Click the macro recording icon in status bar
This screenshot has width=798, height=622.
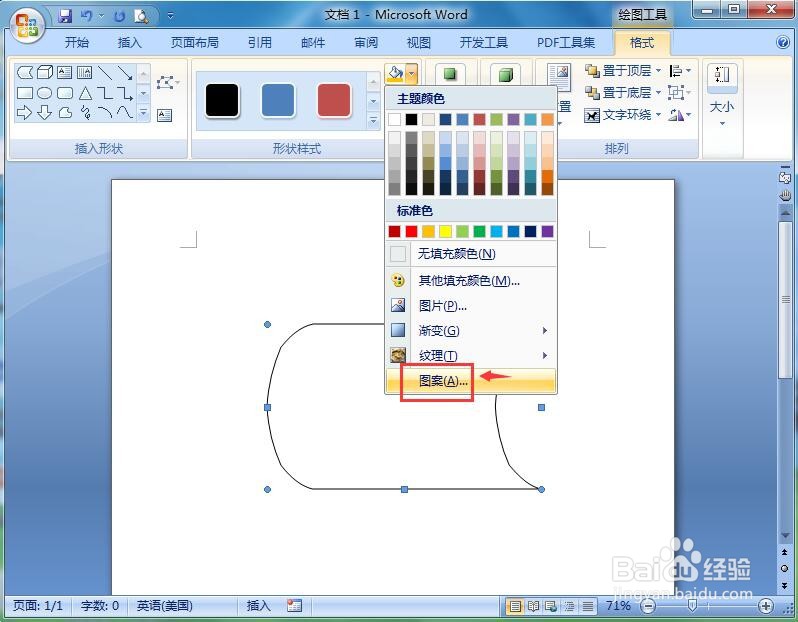tap(294, 605)
